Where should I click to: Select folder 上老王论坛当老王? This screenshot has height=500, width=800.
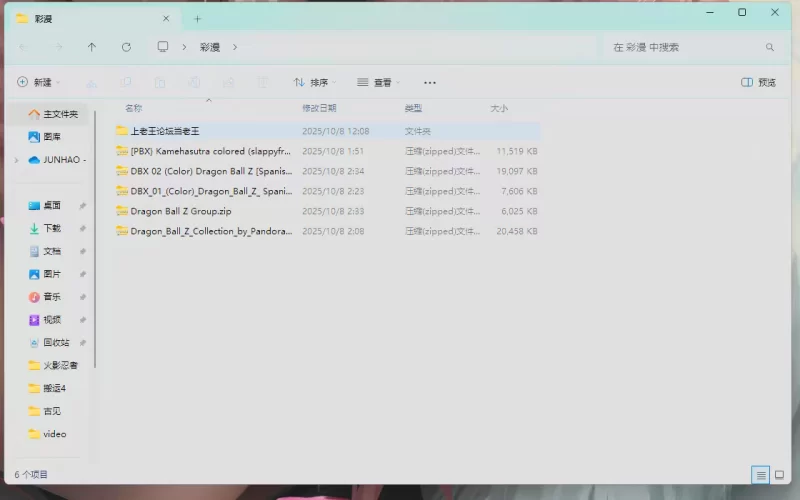coord(327,131)
